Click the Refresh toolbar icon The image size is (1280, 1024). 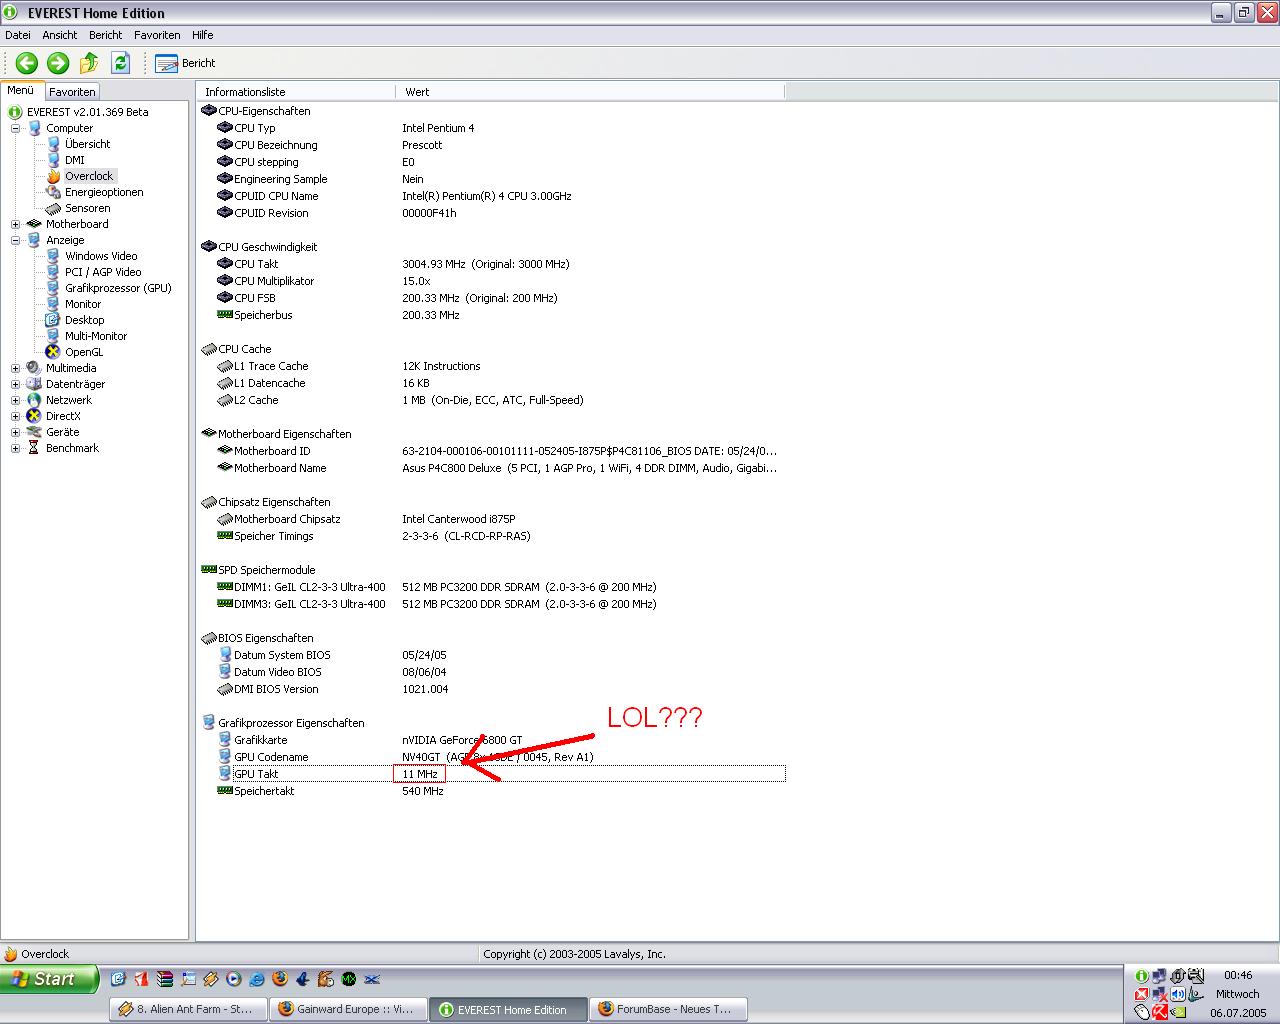(x=121, y=63)
